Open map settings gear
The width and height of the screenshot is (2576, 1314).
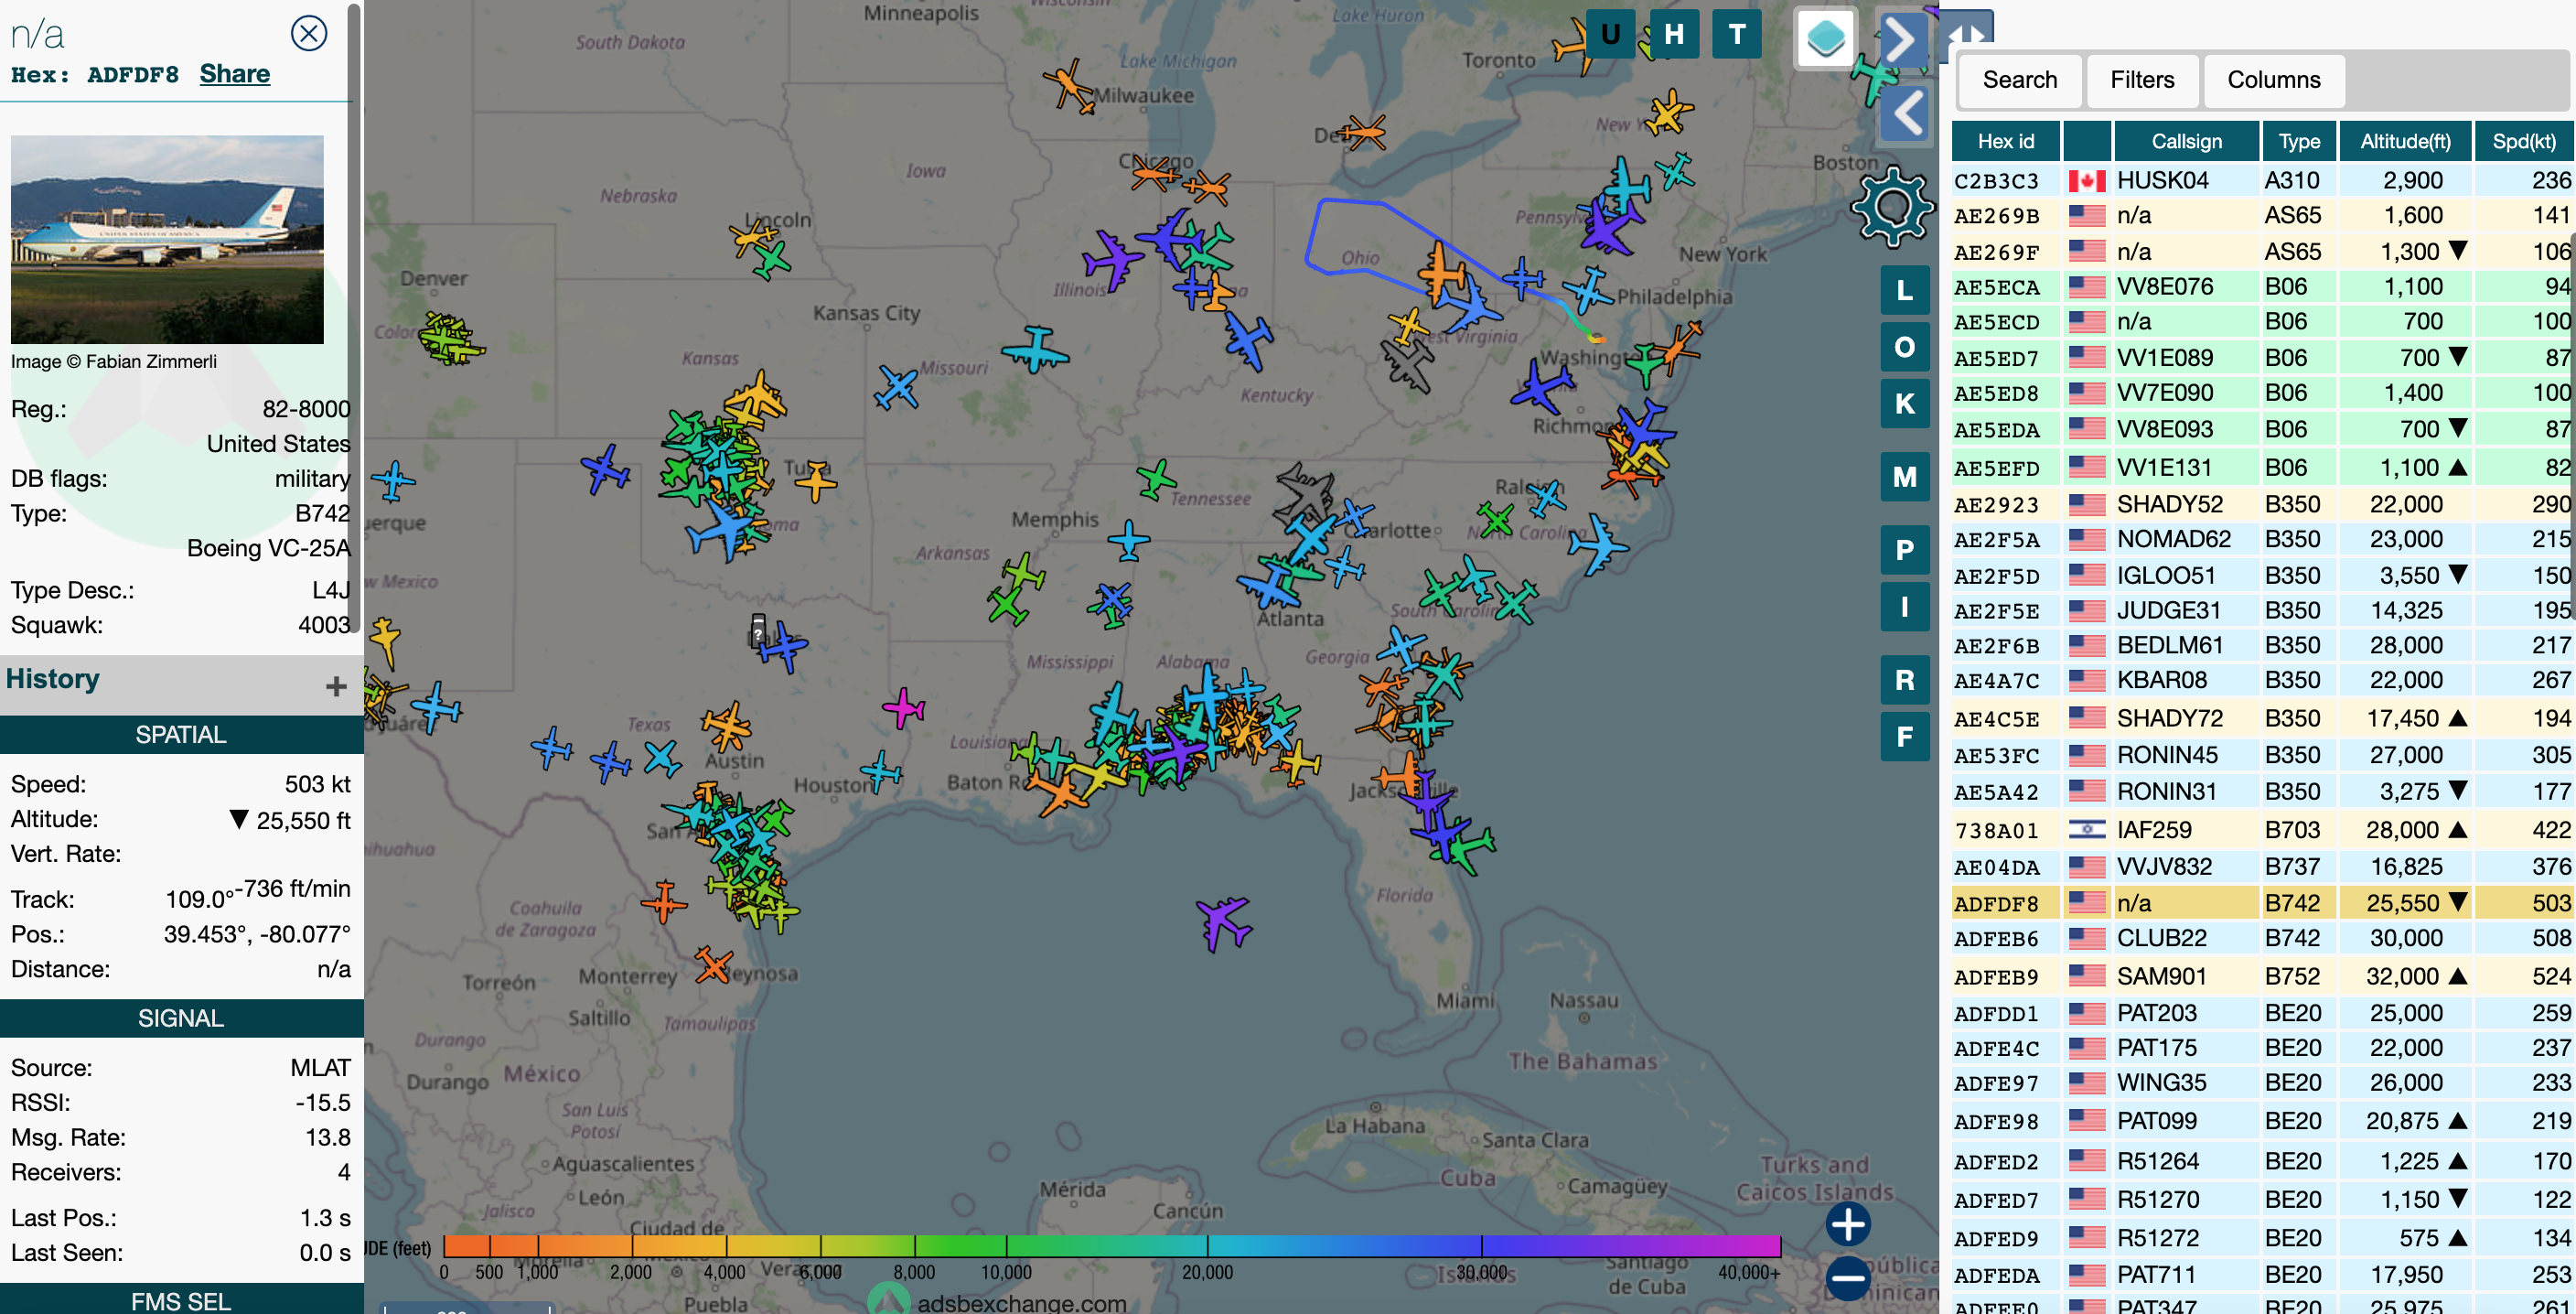pyautogui.click(x=1893, y=207)
